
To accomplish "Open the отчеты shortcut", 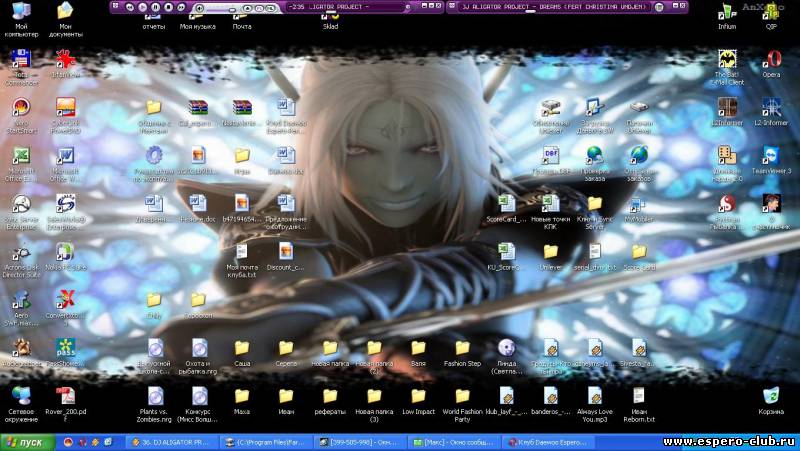I will point(154,21).
